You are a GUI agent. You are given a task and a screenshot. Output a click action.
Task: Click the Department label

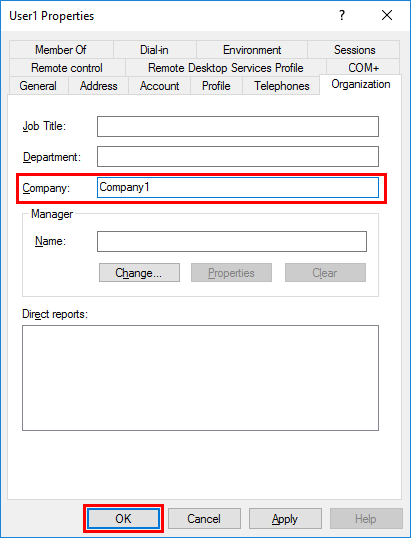click(52, 157)
